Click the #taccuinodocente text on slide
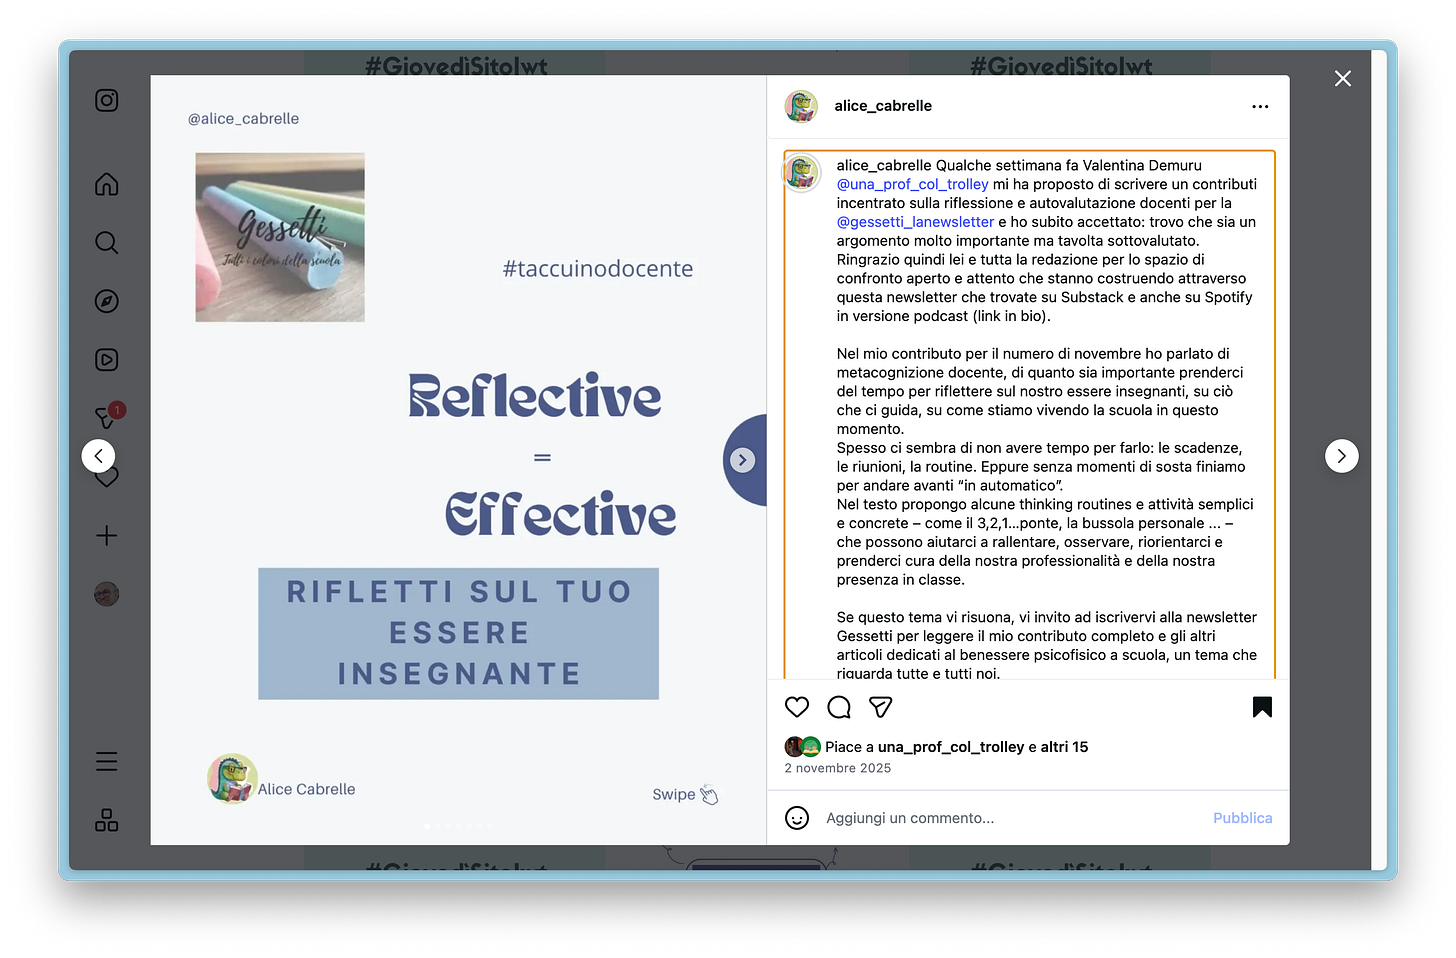This screenshot has width=1456, height=958. pos(598,269)
